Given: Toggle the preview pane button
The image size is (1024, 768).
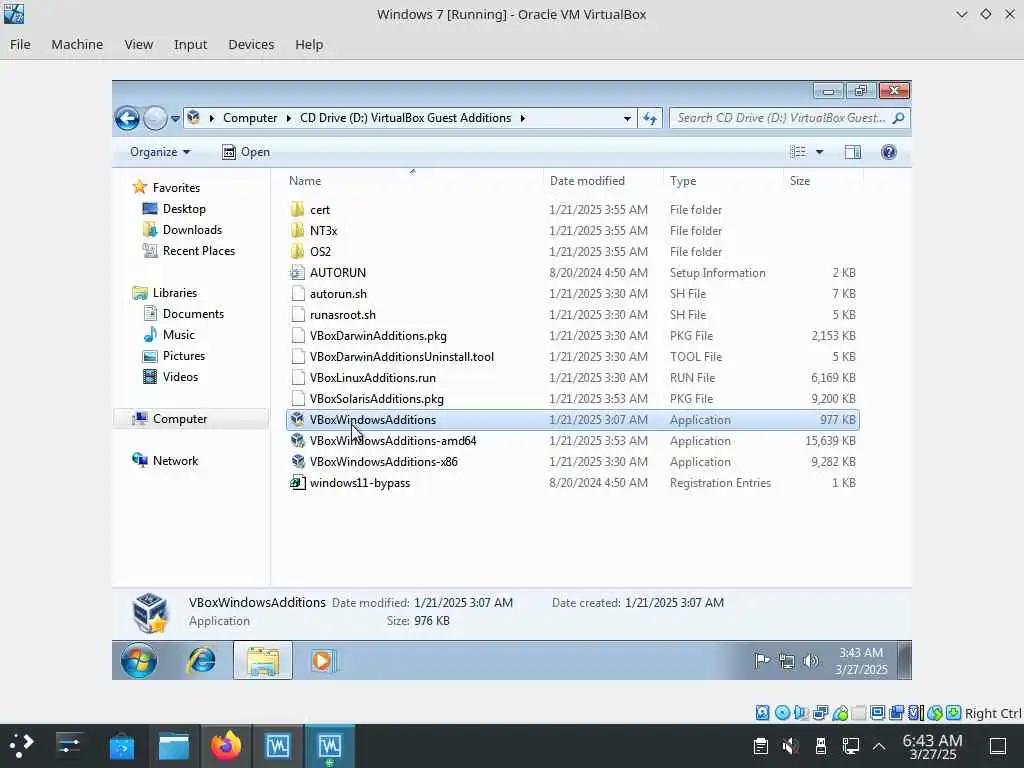Looking at the screenshot, I should [852, 152].
